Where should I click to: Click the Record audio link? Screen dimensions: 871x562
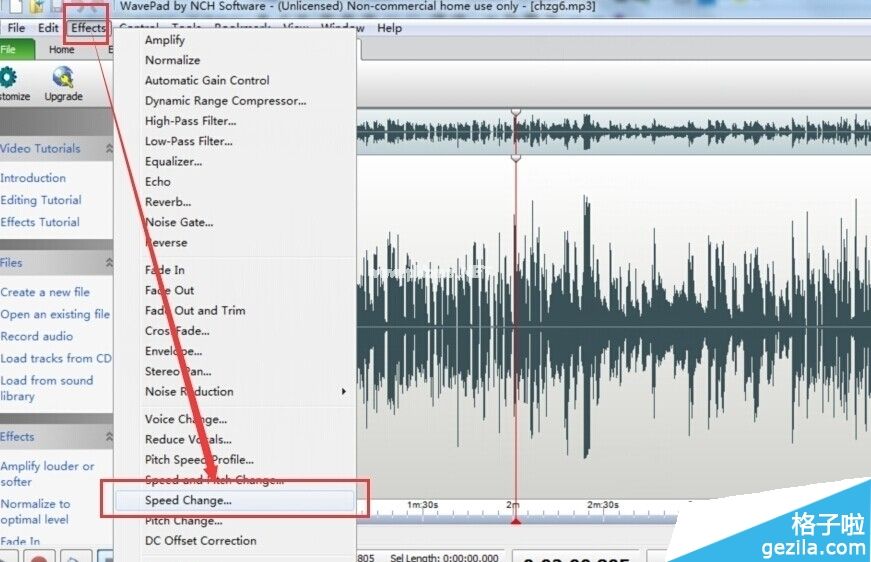pos(37,336)
